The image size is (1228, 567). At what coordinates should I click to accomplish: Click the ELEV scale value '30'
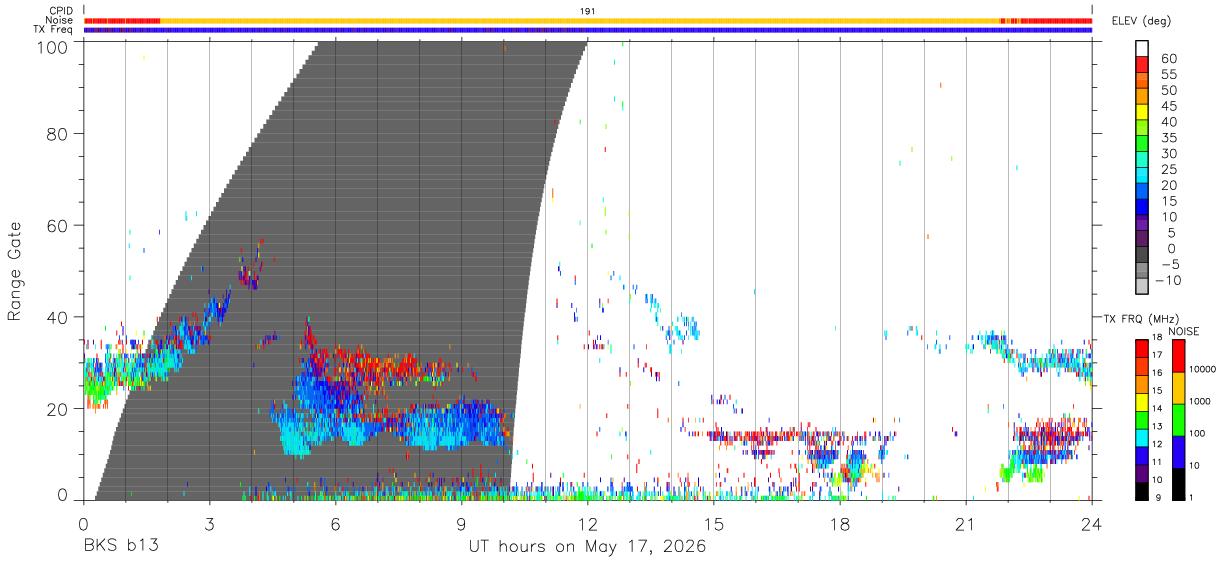coord(1169,153)
